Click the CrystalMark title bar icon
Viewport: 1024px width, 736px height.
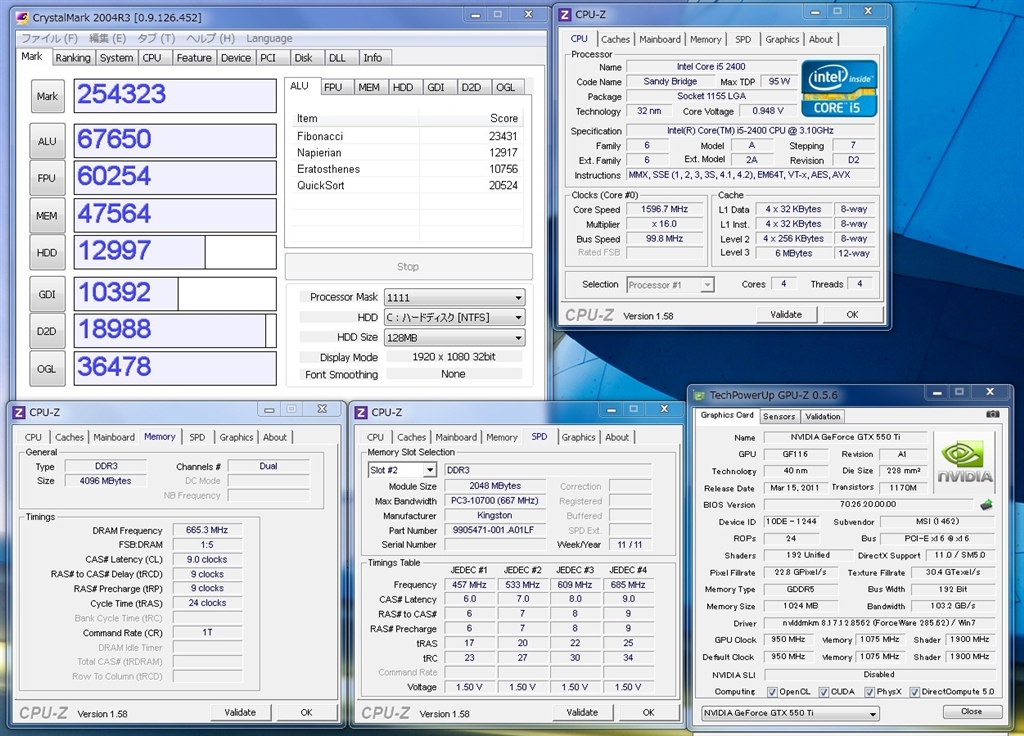pos(21,17)
